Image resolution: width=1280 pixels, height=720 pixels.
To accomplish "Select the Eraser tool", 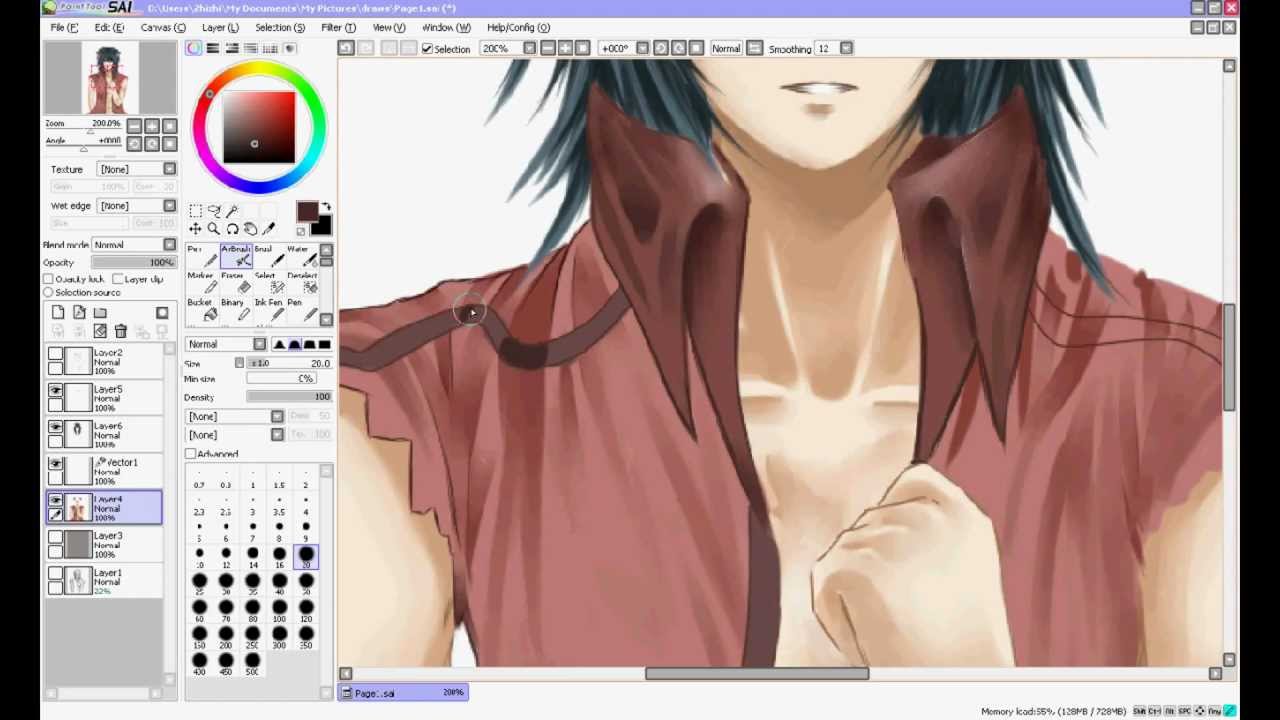I will 235,284.
